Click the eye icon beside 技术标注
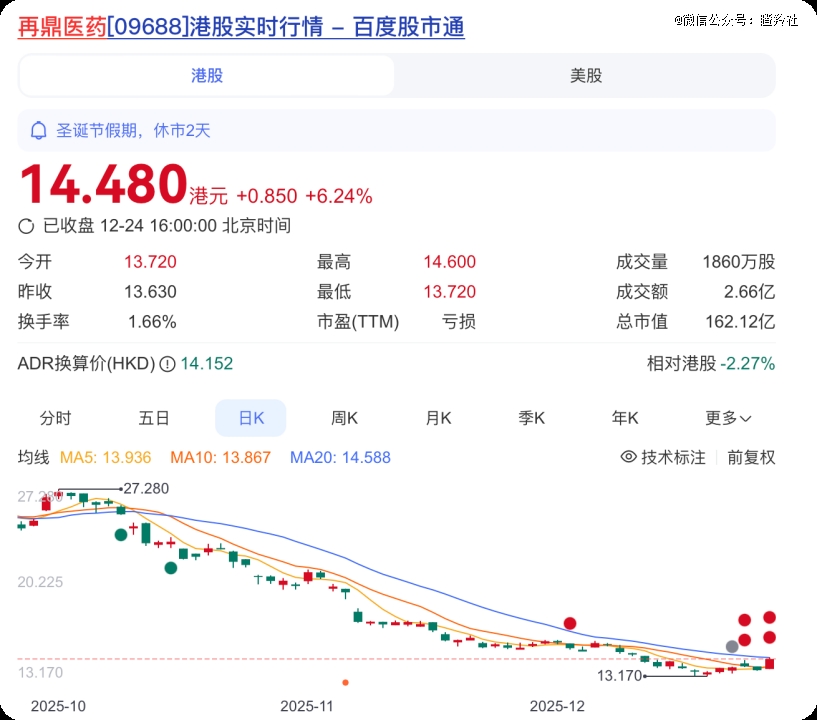This screenshot has height=720, width=817. pyautogui.click(x=629, y=457)
